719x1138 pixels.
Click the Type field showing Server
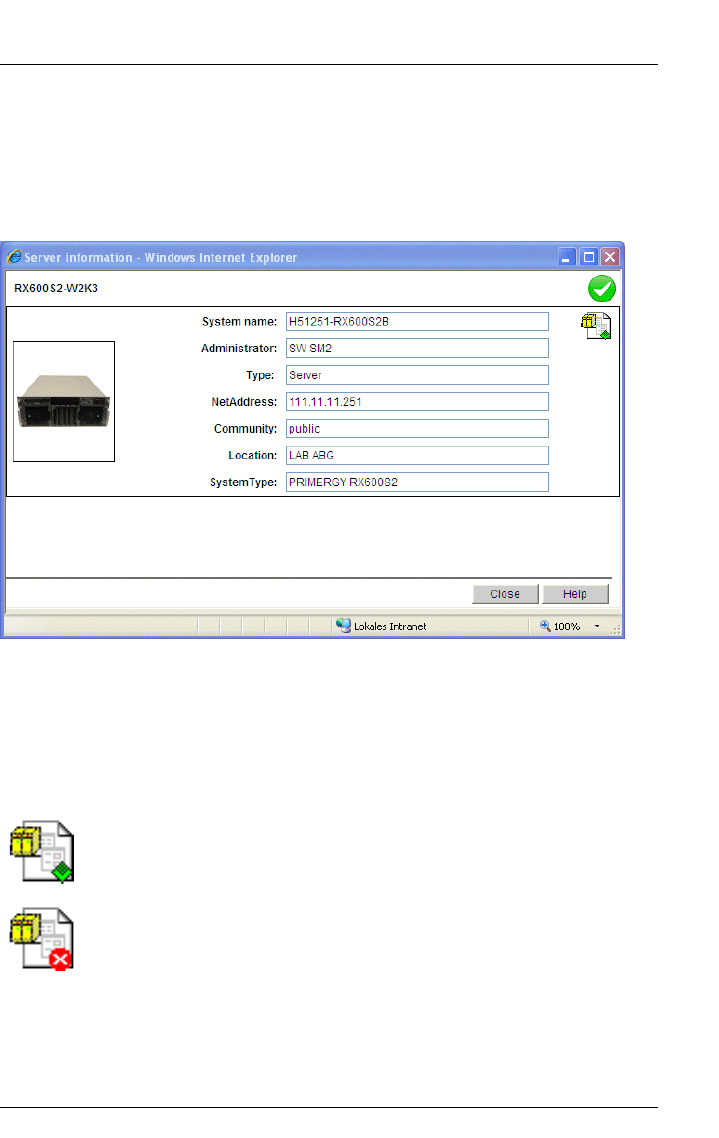point(417,375)
